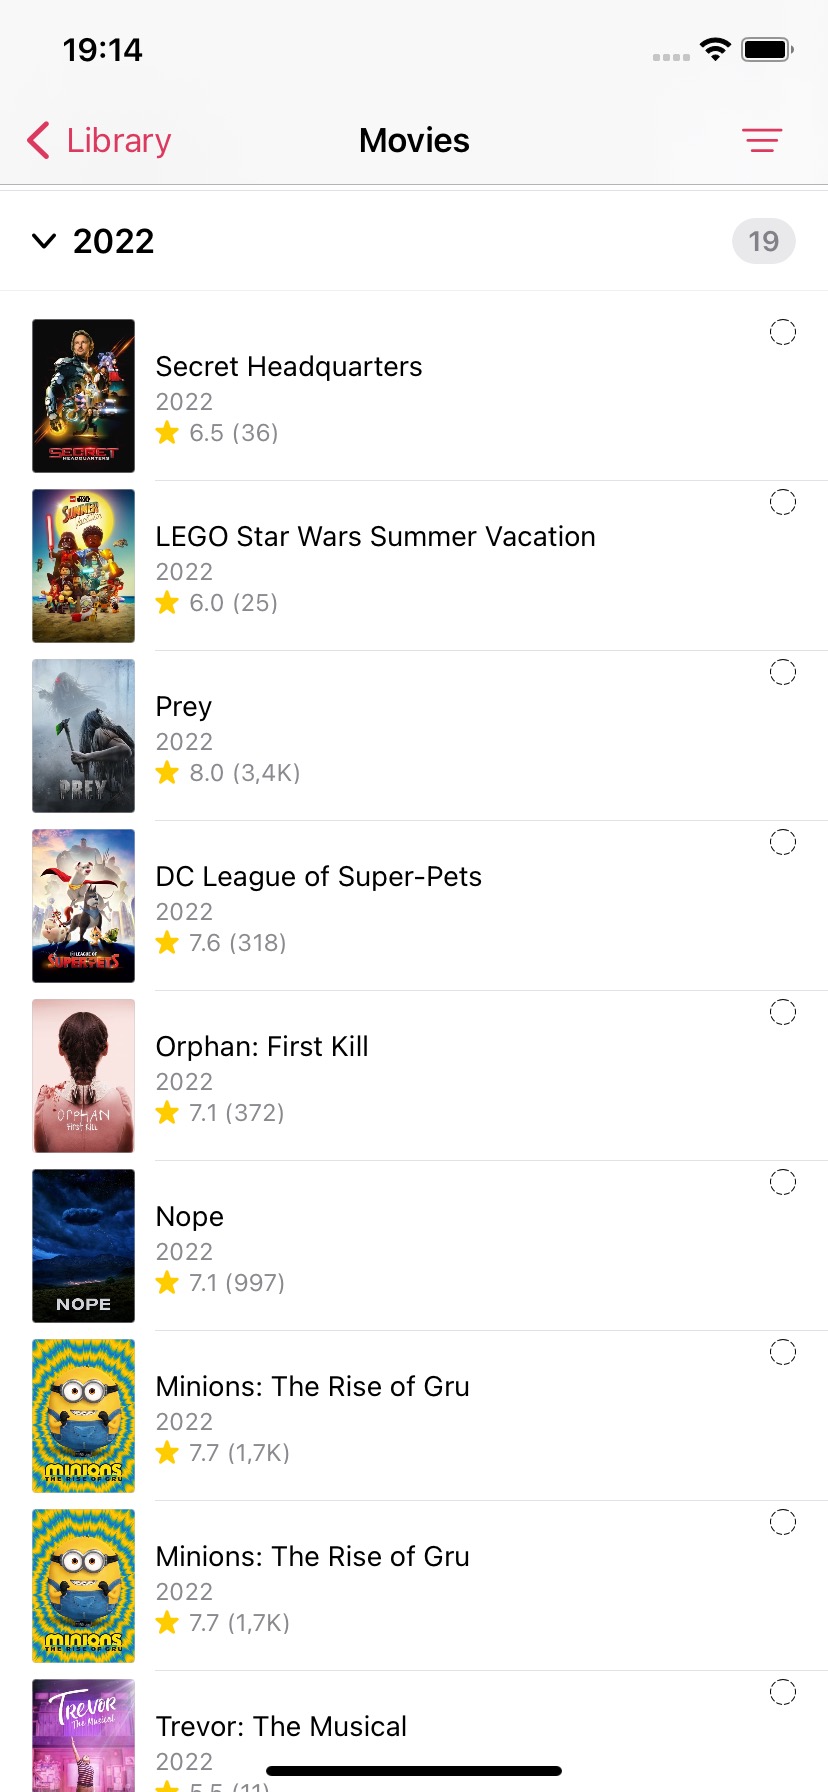Image resolution: width=828 pixels, height=1792 pixels.
Task: Collapse the 2022 section chevron
Action: 44,241
